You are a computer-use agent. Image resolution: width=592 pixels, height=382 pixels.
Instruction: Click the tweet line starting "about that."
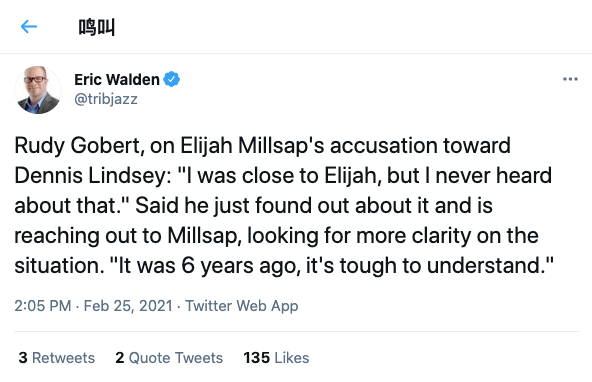(253, 206)
